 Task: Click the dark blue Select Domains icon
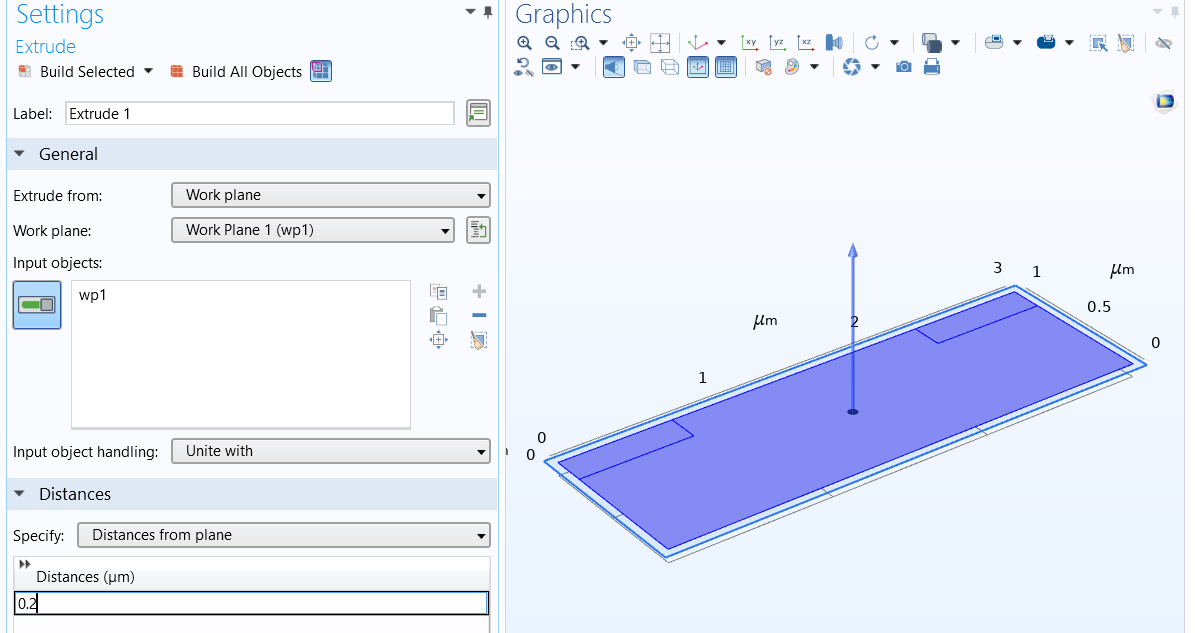pyautogui.click(x=1046, y=43)
